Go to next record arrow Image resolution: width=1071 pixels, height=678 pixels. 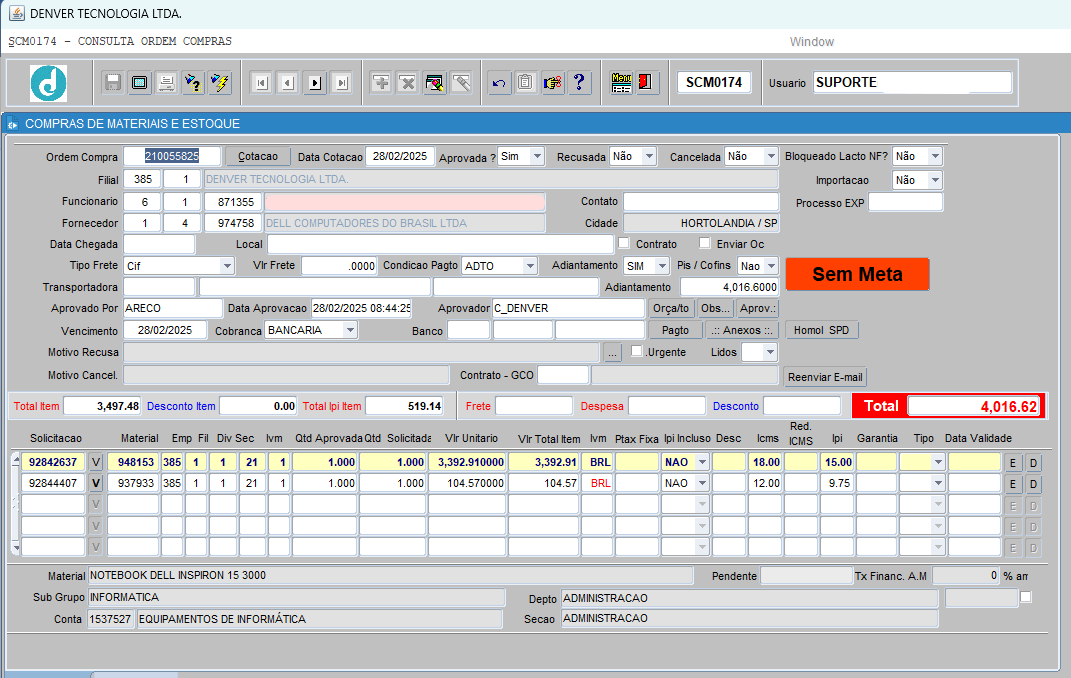coord(315,83)
